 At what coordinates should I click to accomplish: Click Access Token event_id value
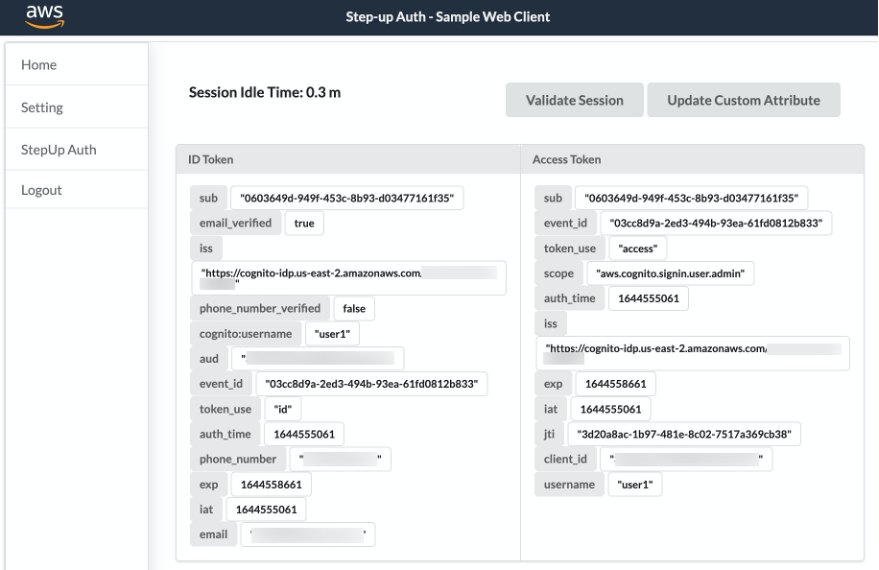click(716, 223)
